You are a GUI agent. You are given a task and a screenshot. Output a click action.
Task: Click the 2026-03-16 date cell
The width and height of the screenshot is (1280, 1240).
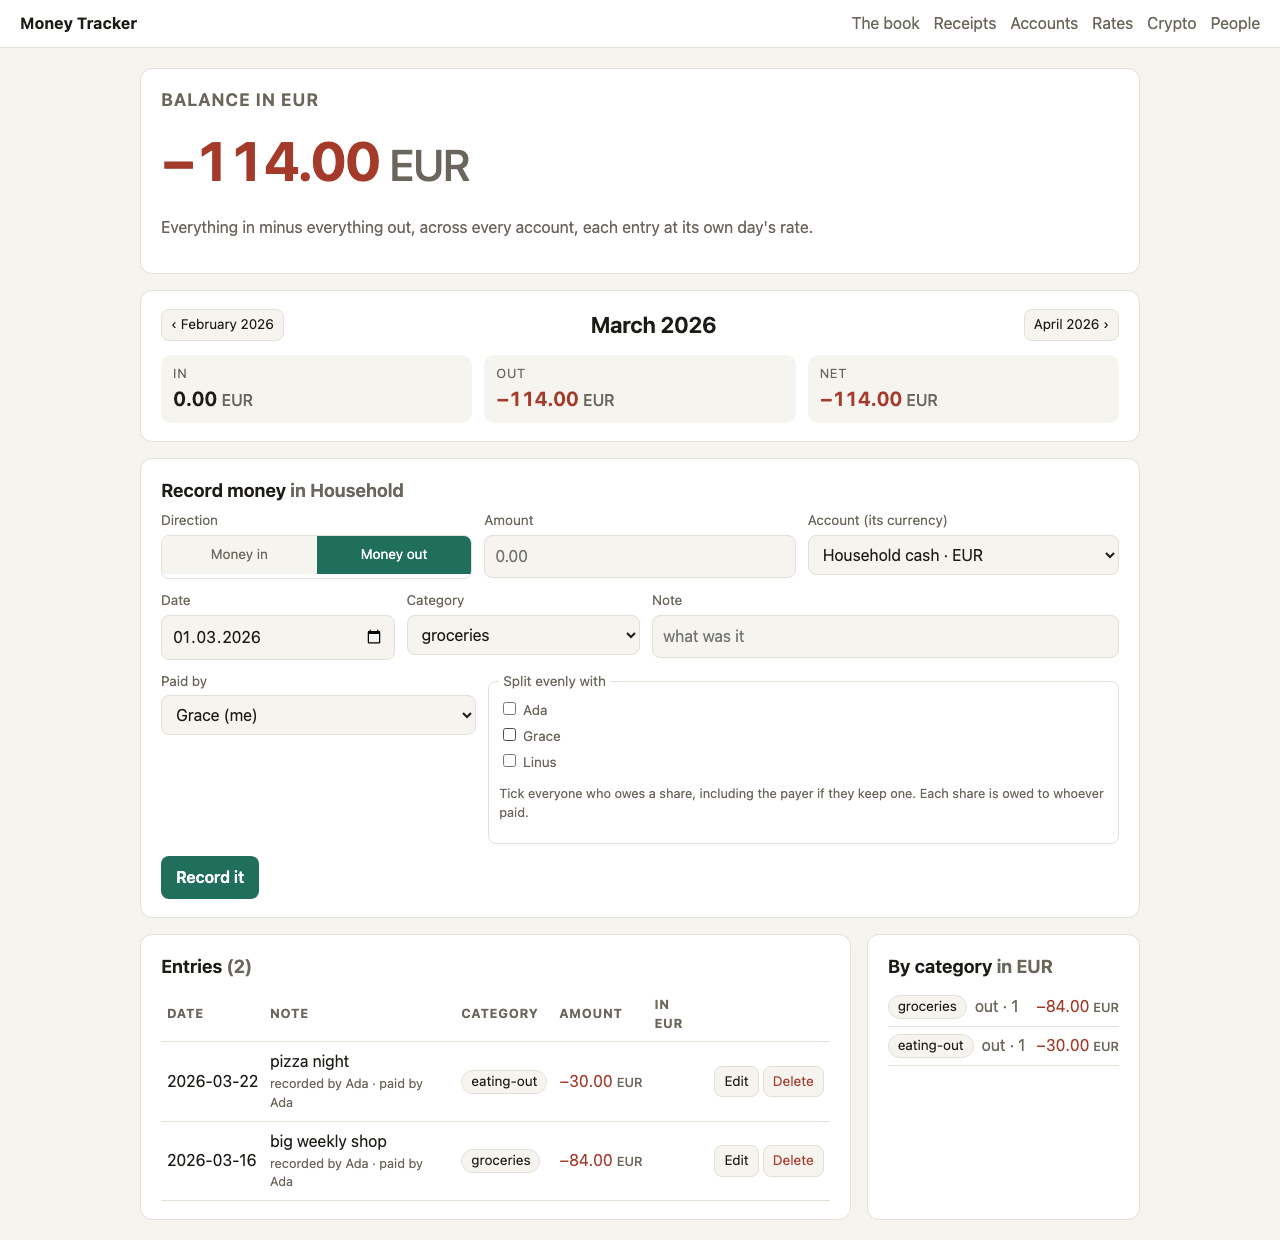click(x=212, y=1160)
